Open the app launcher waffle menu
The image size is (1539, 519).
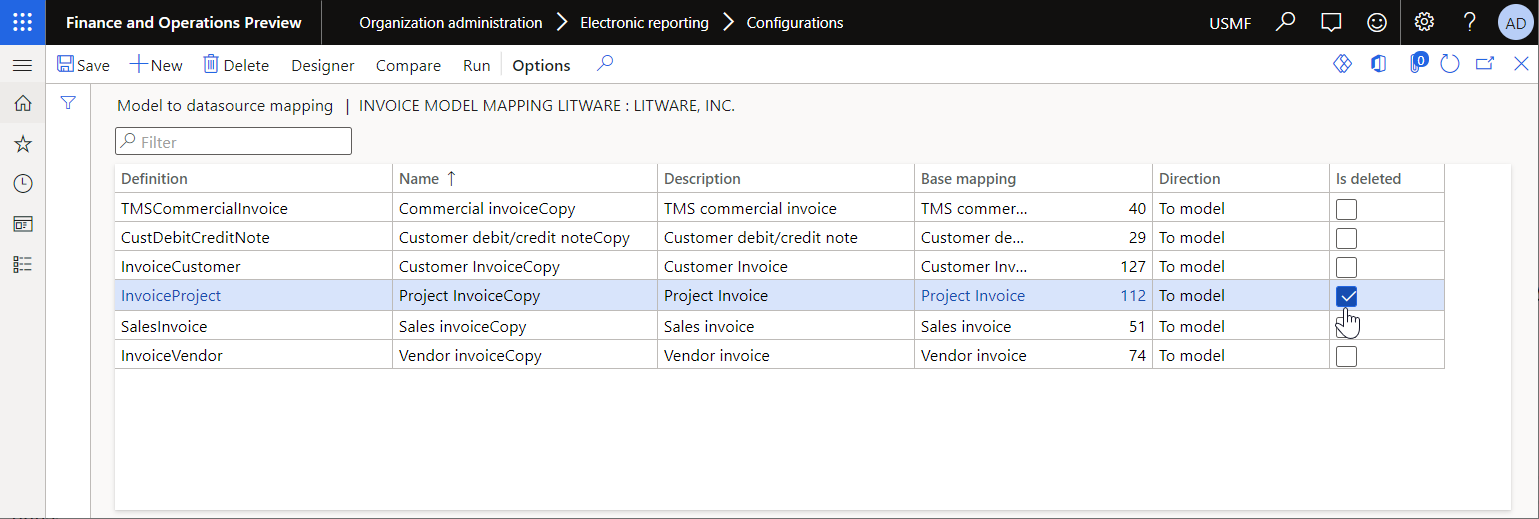22,22
